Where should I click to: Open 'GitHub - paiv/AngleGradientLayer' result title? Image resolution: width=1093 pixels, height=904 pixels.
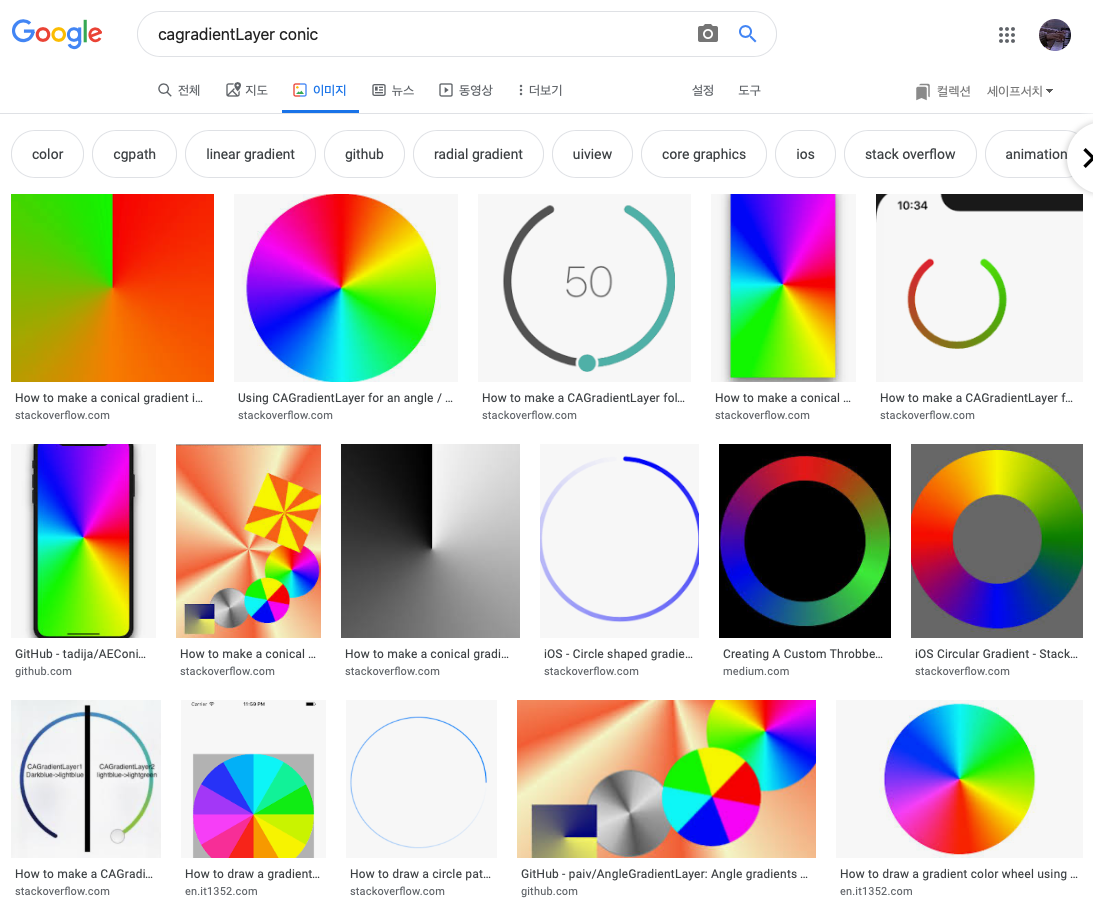(x=664, y=873)
